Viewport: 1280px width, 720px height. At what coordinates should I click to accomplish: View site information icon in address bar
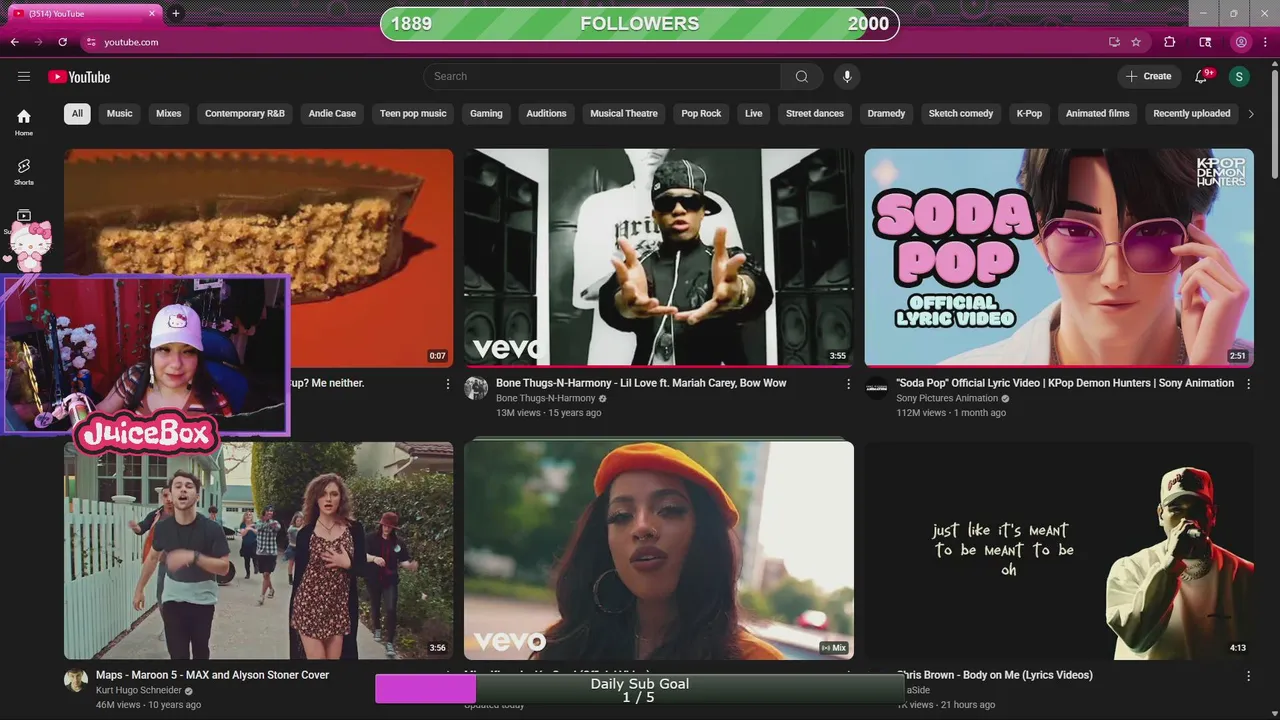pyautogui.click(x=91, y=42)
